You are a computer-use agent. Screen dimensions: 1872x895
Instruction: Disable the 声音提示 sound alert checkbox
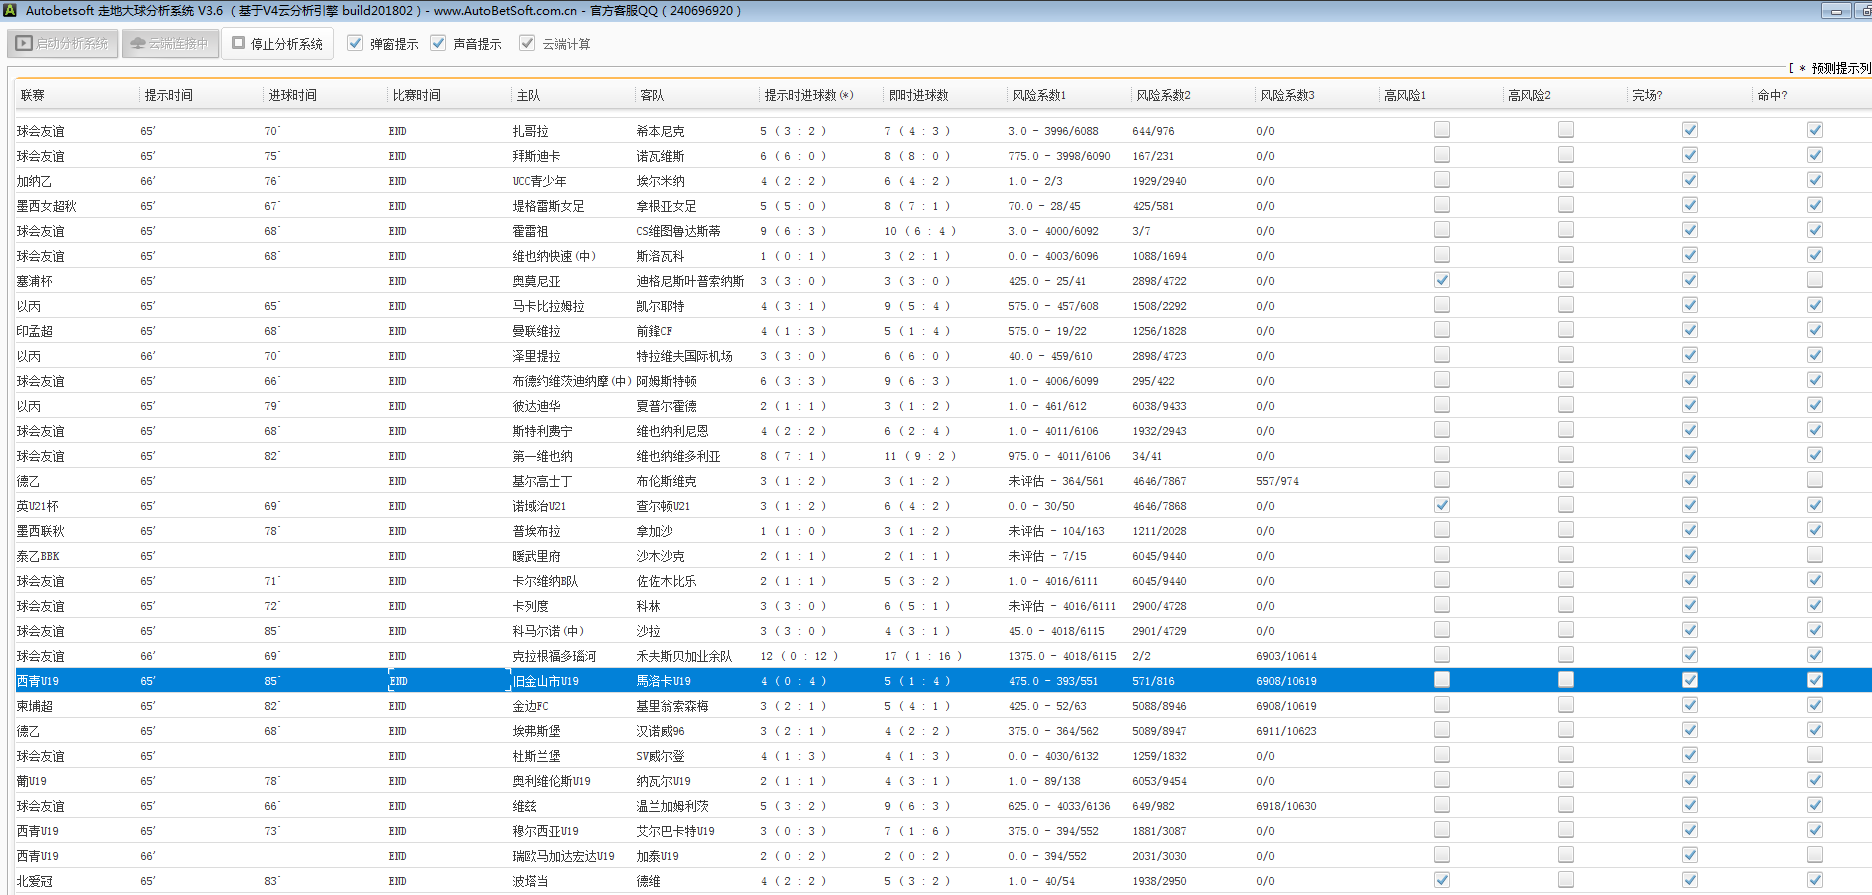point(438,43)
